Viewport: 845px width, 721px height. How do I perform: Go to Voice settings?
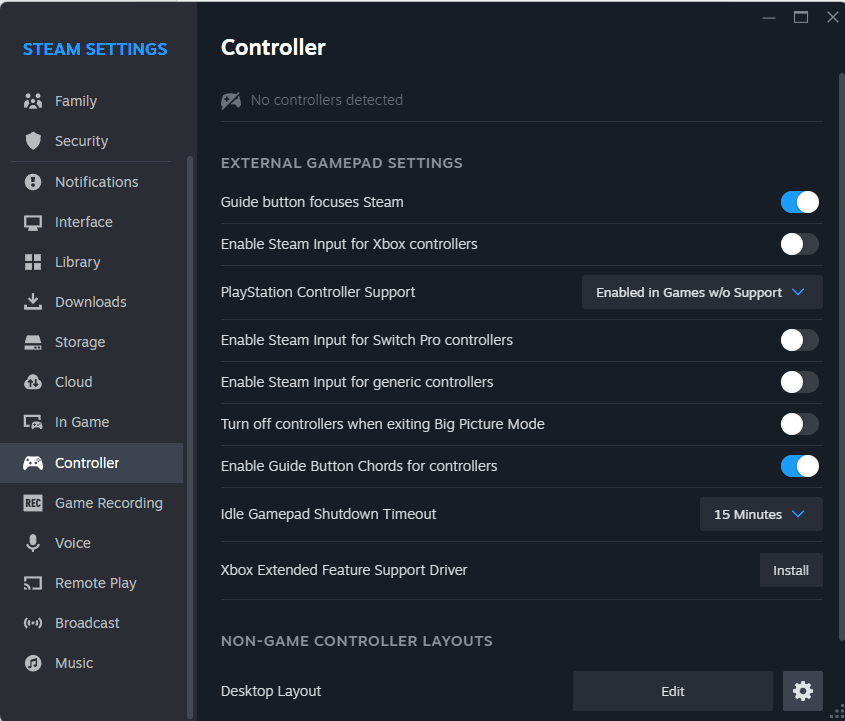(92, 543)
